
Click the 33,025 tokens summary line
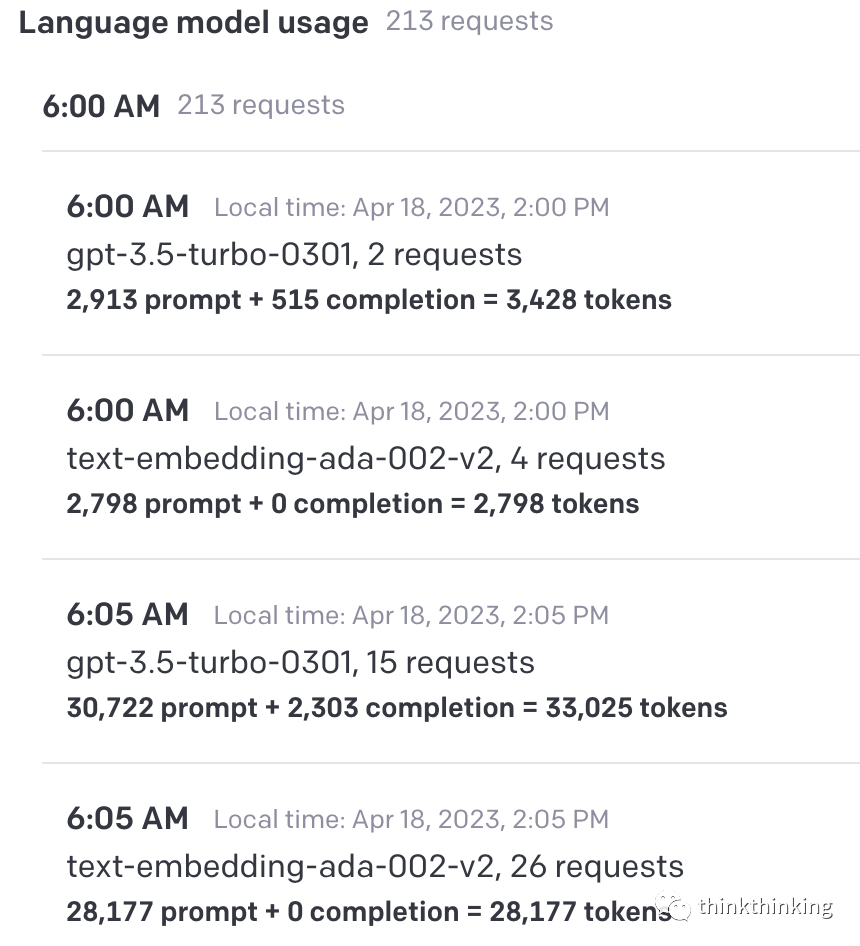(x=396, y=708)
